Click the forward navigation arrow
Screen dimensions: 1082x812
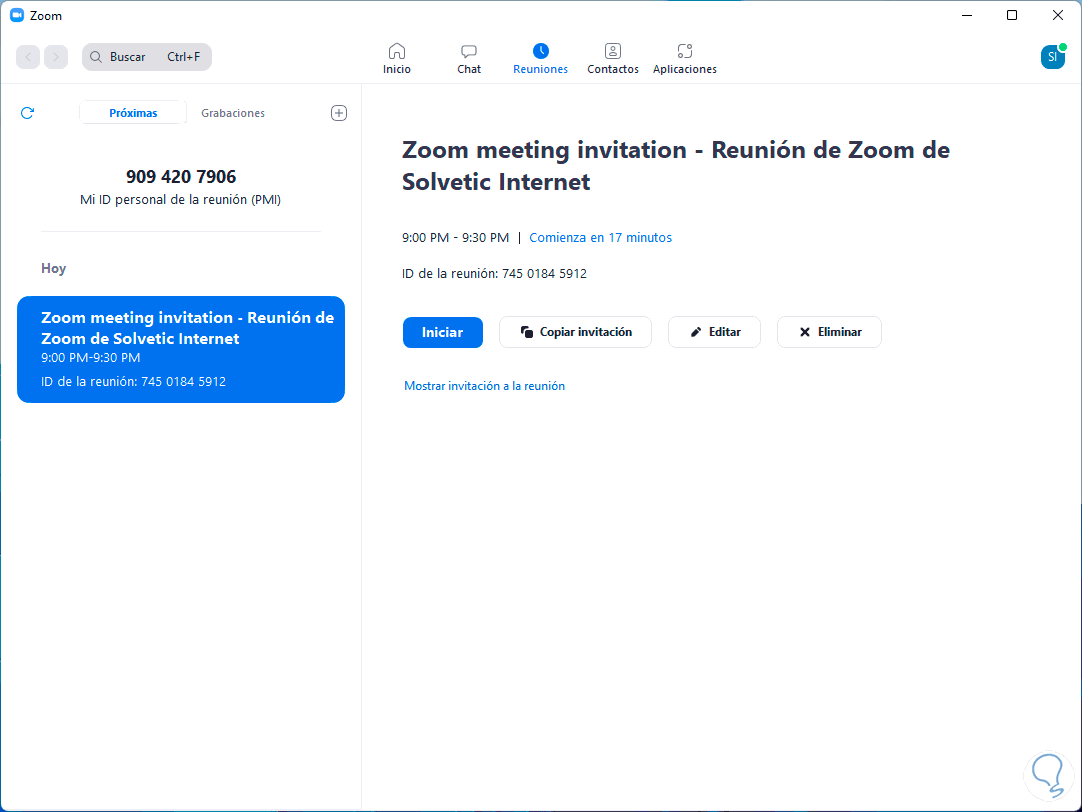[56, 57]
